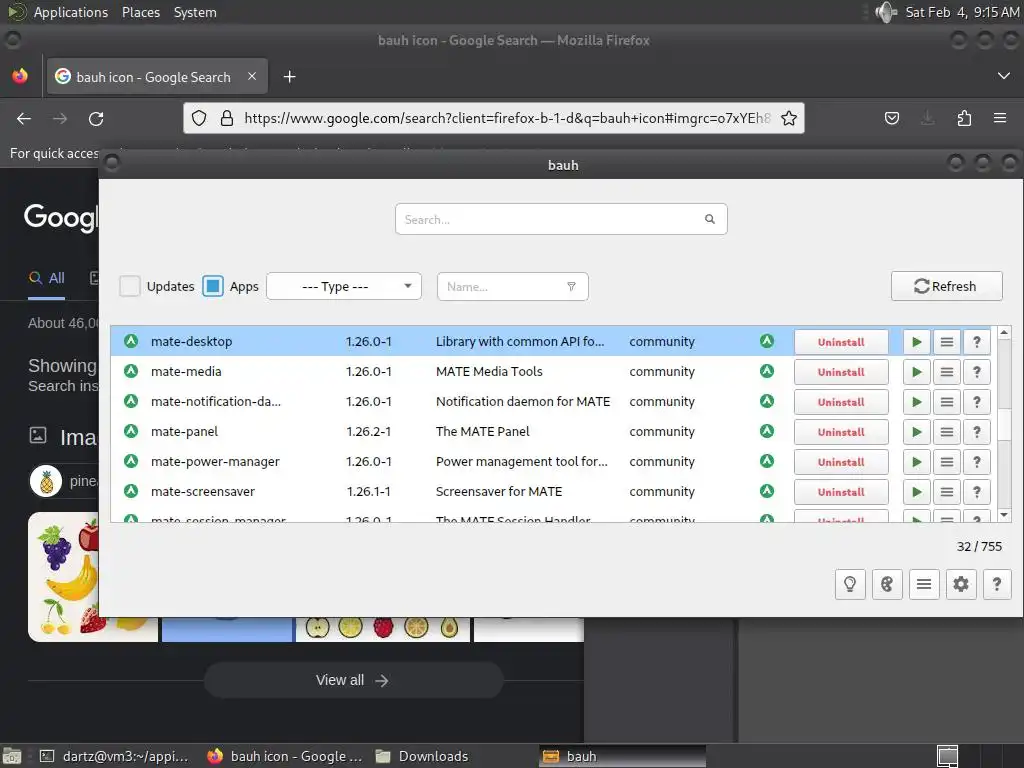Open mate-screensaver actions menu icon
1024x768 pixels.
tap(946, 492)
